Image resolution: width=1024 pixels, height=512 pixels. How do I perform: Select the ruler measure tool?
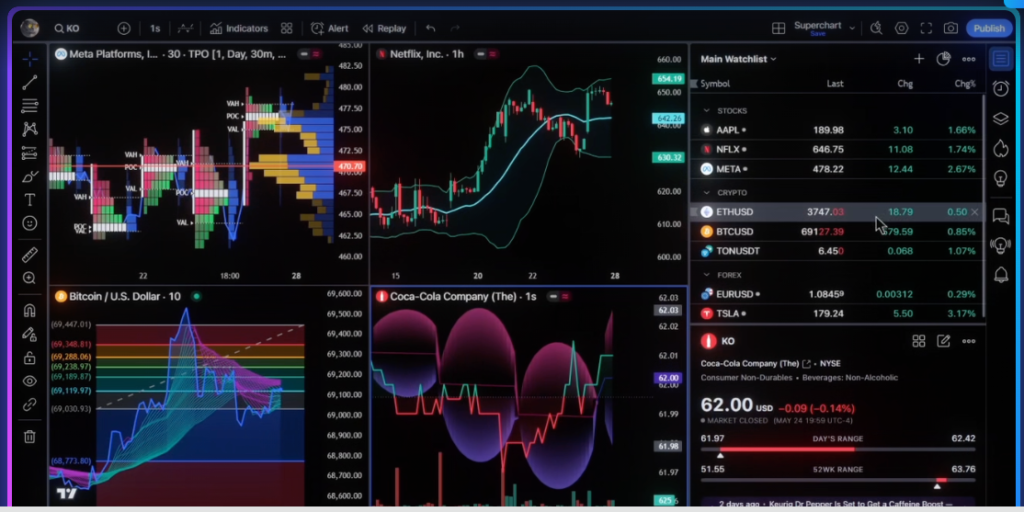29,255
